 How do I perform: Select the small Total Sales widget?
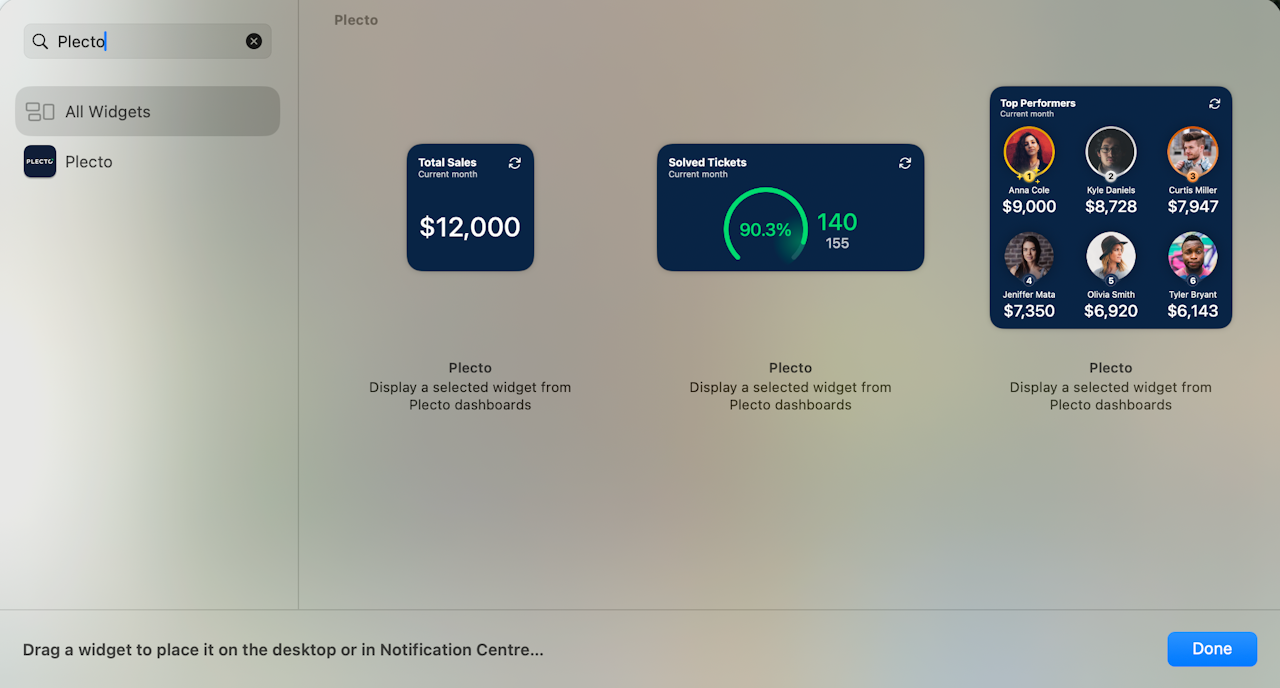point(470,208)
